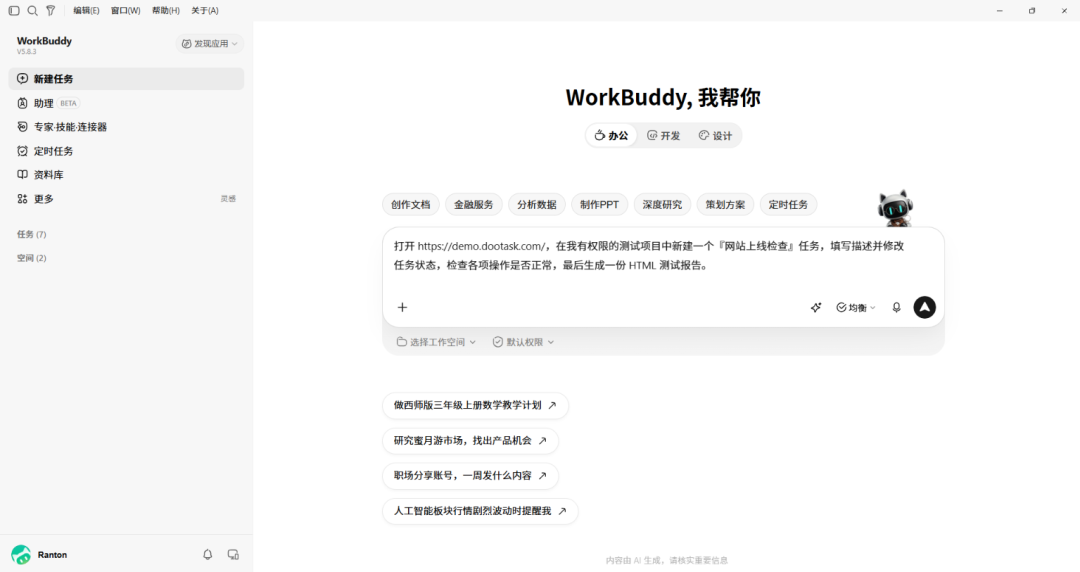
Task: Click the sparkle enhance-prompt icon
Action: click(x=816, y=307)
